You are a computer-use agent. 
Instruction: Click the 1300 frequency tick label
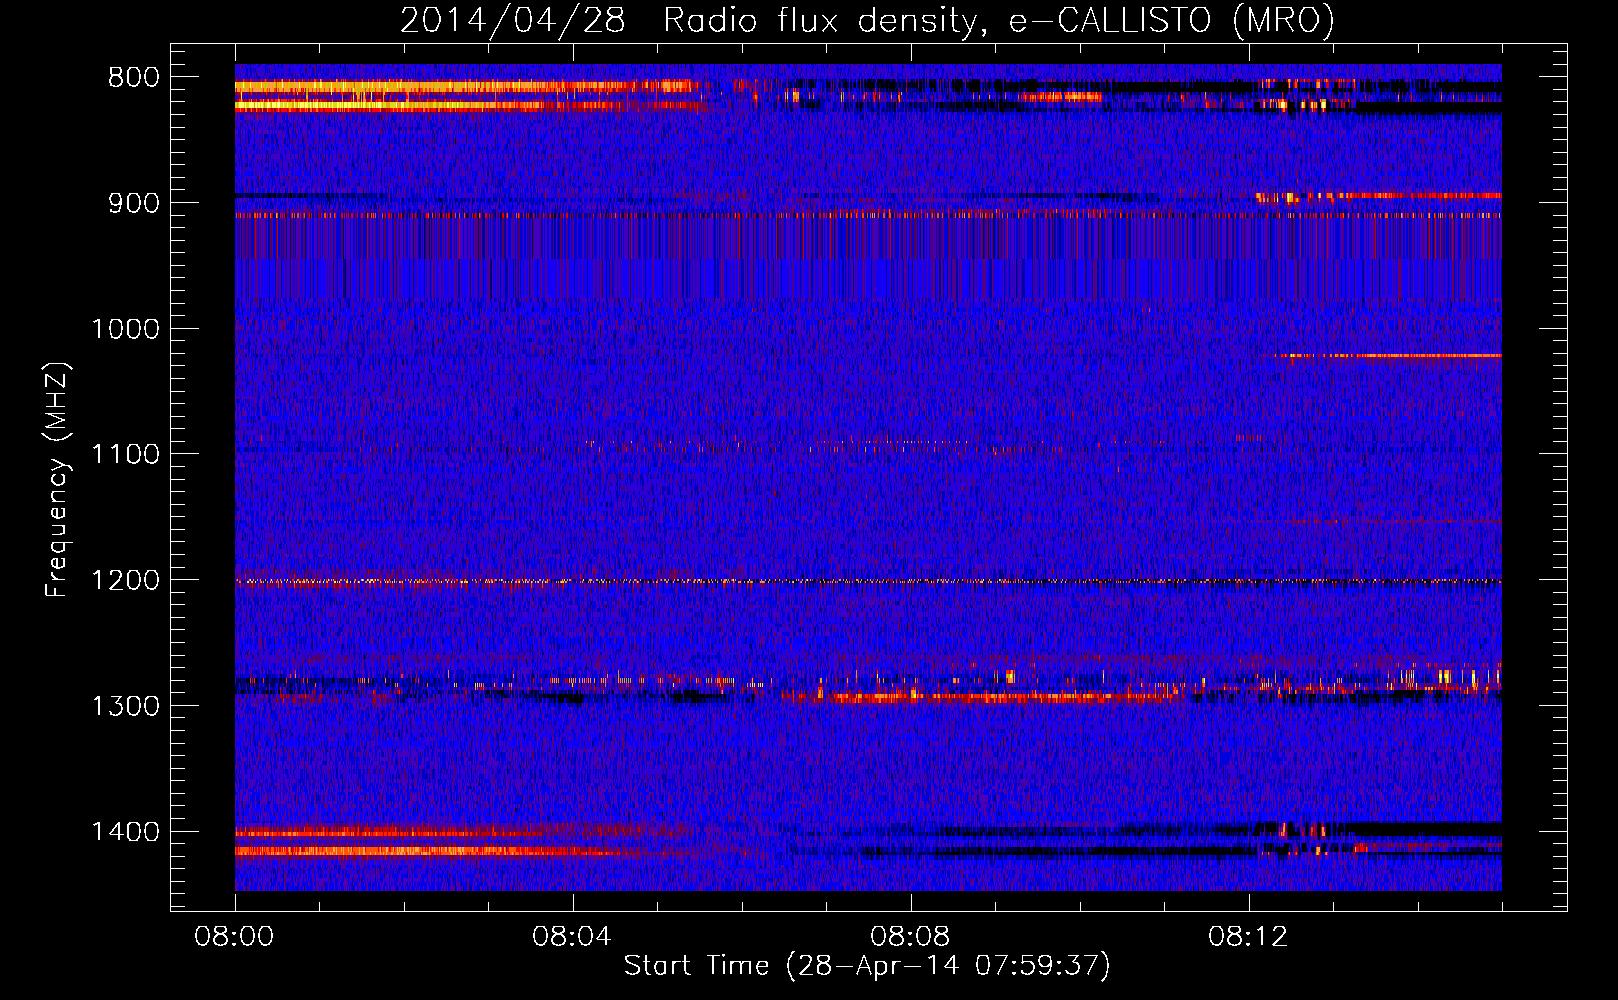pyautogui.click(x=125, y=706)
